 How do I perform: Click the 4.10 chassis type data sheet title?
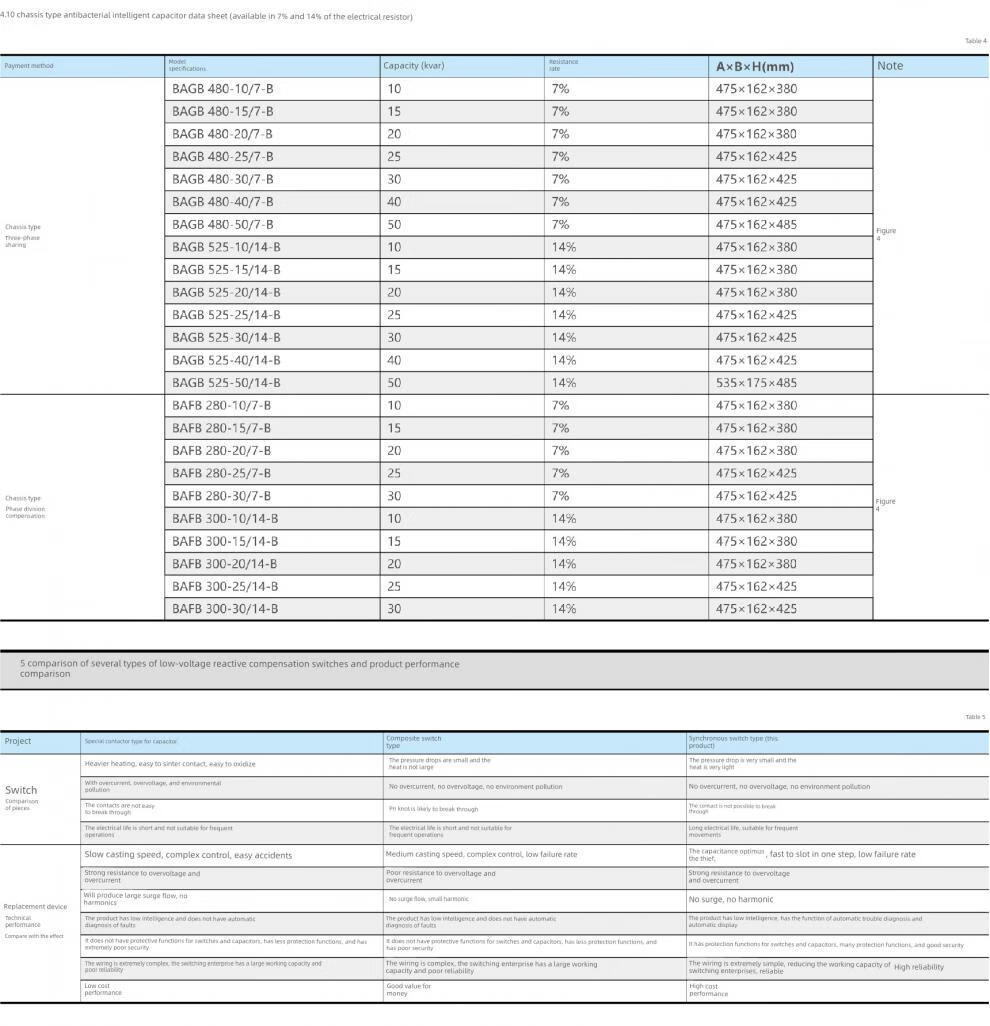(206, 17)
